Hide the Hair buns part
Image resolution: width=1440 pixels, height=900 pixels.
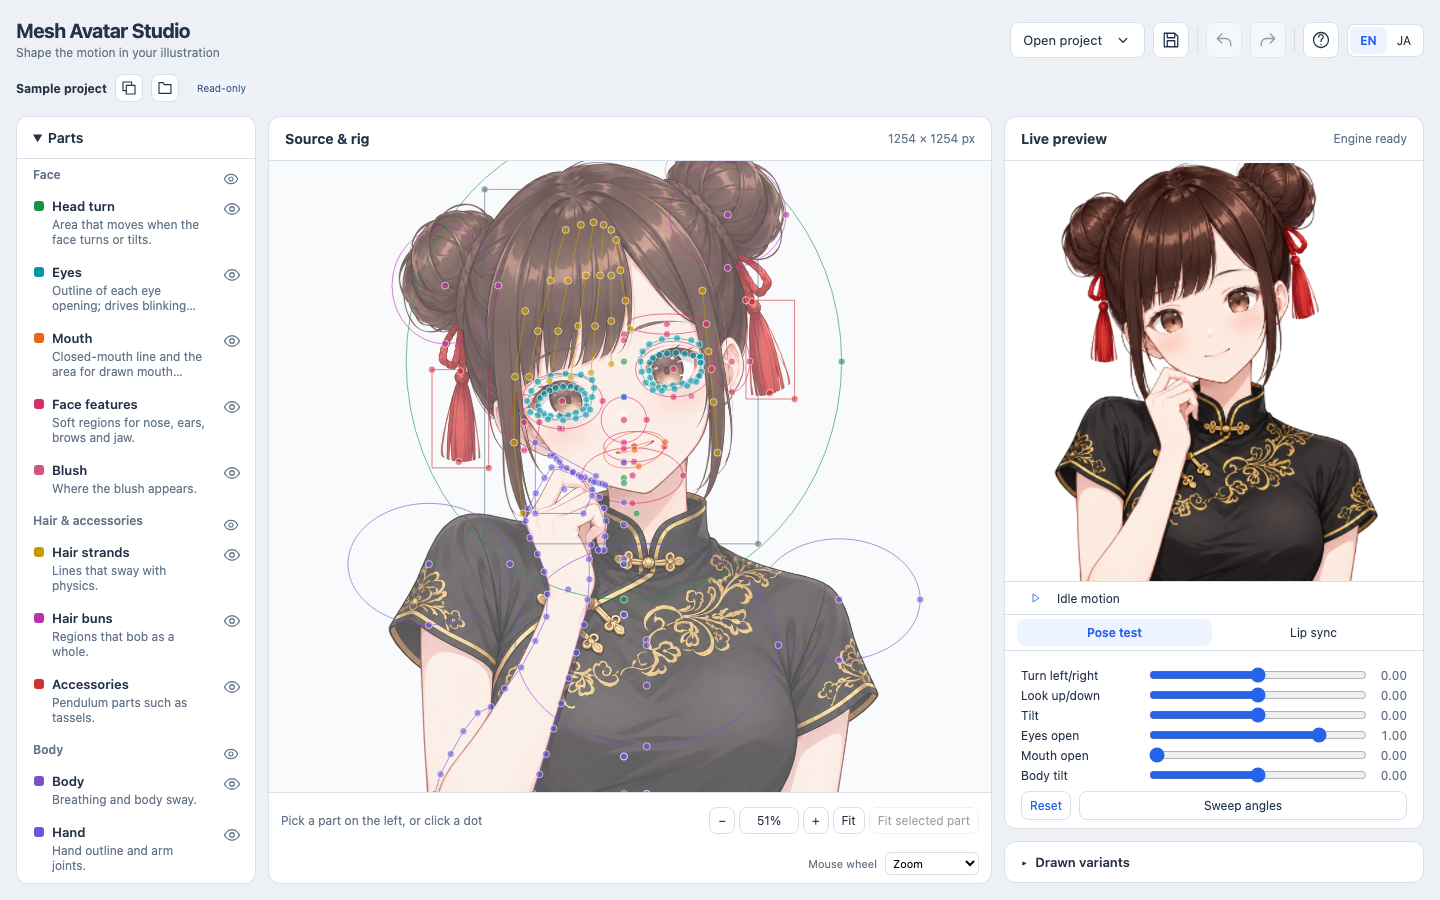232,621
